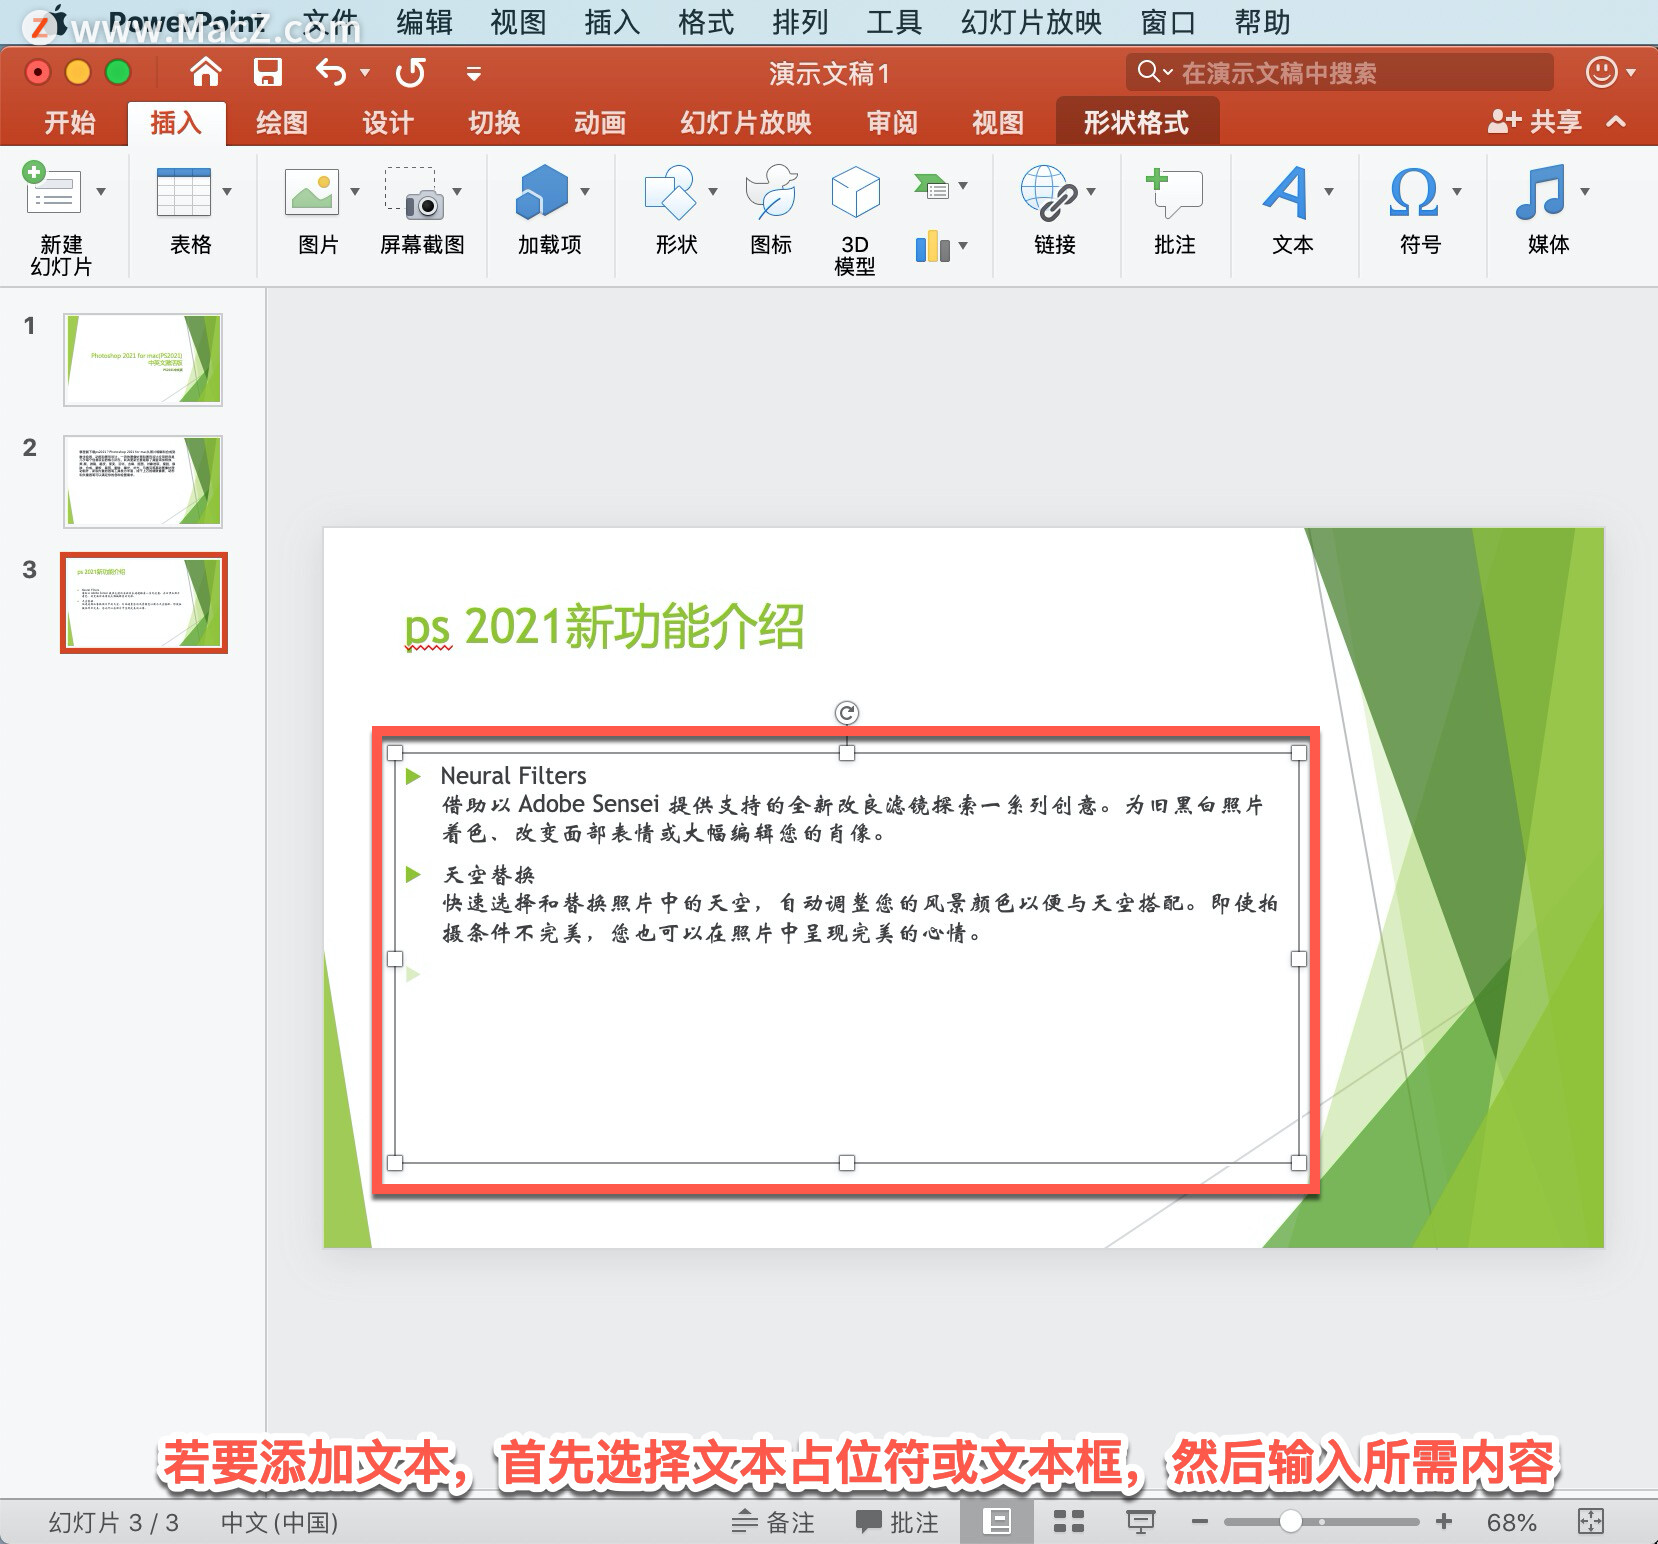Open the 文件 menu in menu bar
Viewport: 1658px width, 1544px height.
[330, 22]
